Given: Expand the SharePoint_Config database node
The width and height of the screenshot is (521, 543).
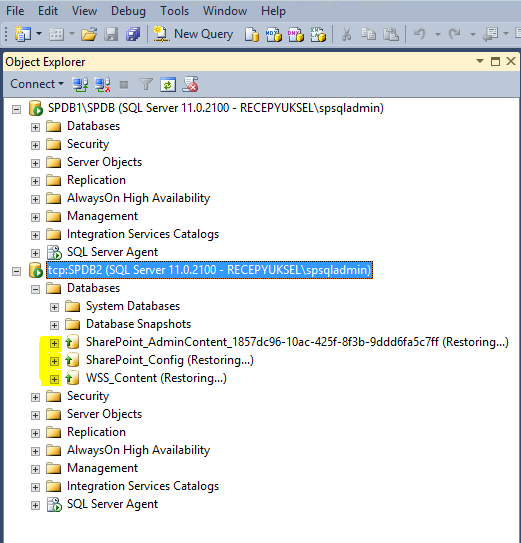Looking at the screenshot, I should click(54, 361).
